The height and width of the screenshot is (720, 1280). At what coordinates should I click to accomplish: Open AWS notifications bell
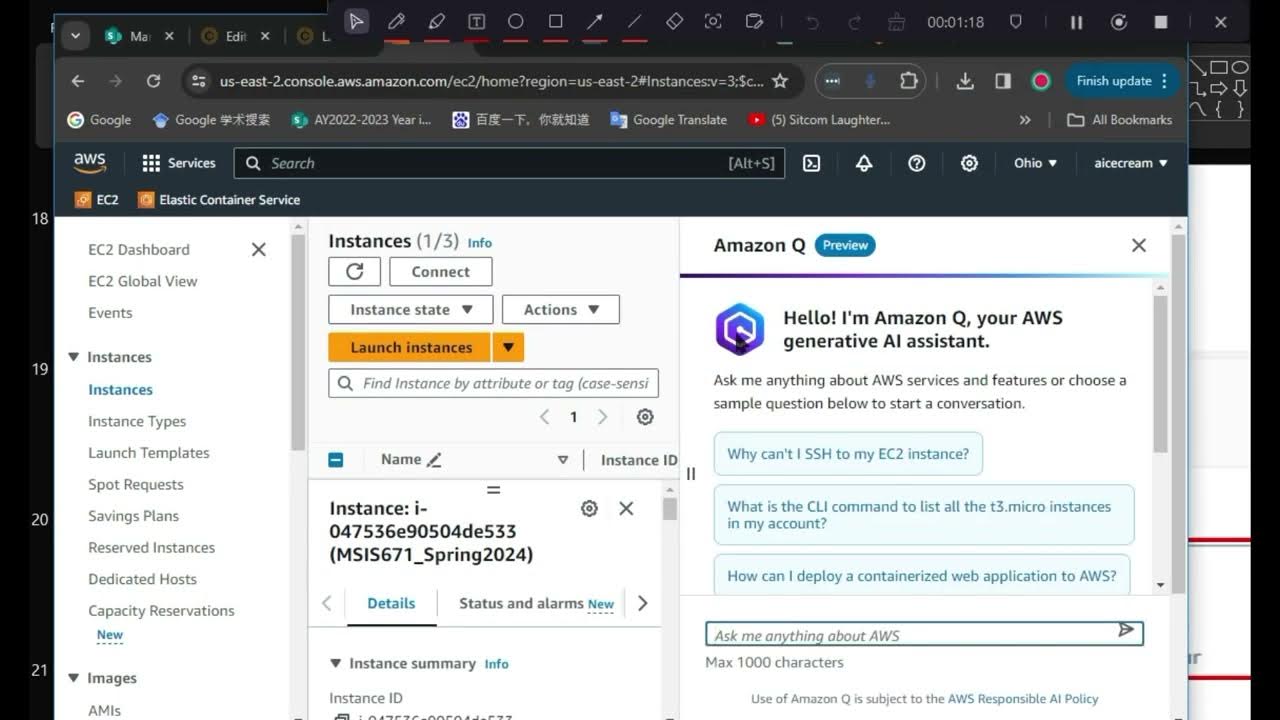pos(864,163)
